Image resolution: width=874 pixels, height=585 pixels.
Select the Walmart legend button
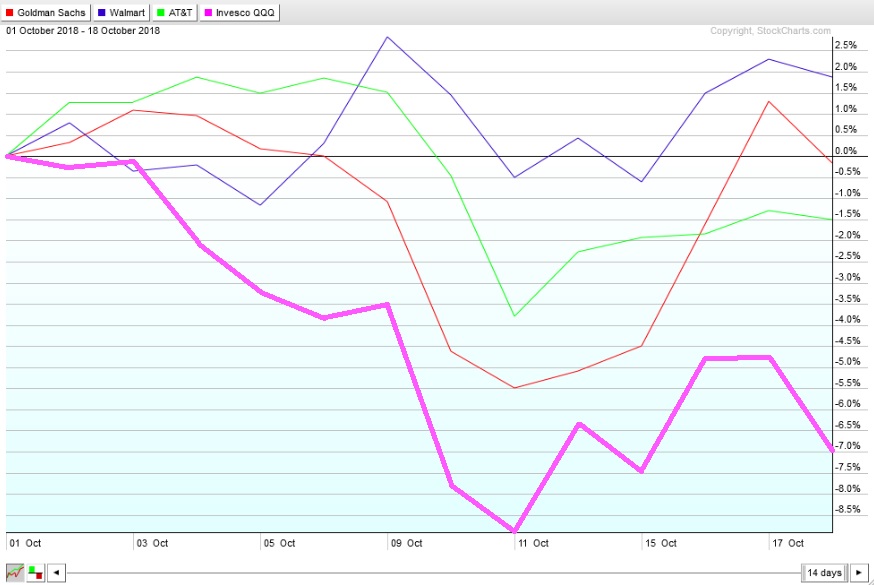click(x=122, y=12)
